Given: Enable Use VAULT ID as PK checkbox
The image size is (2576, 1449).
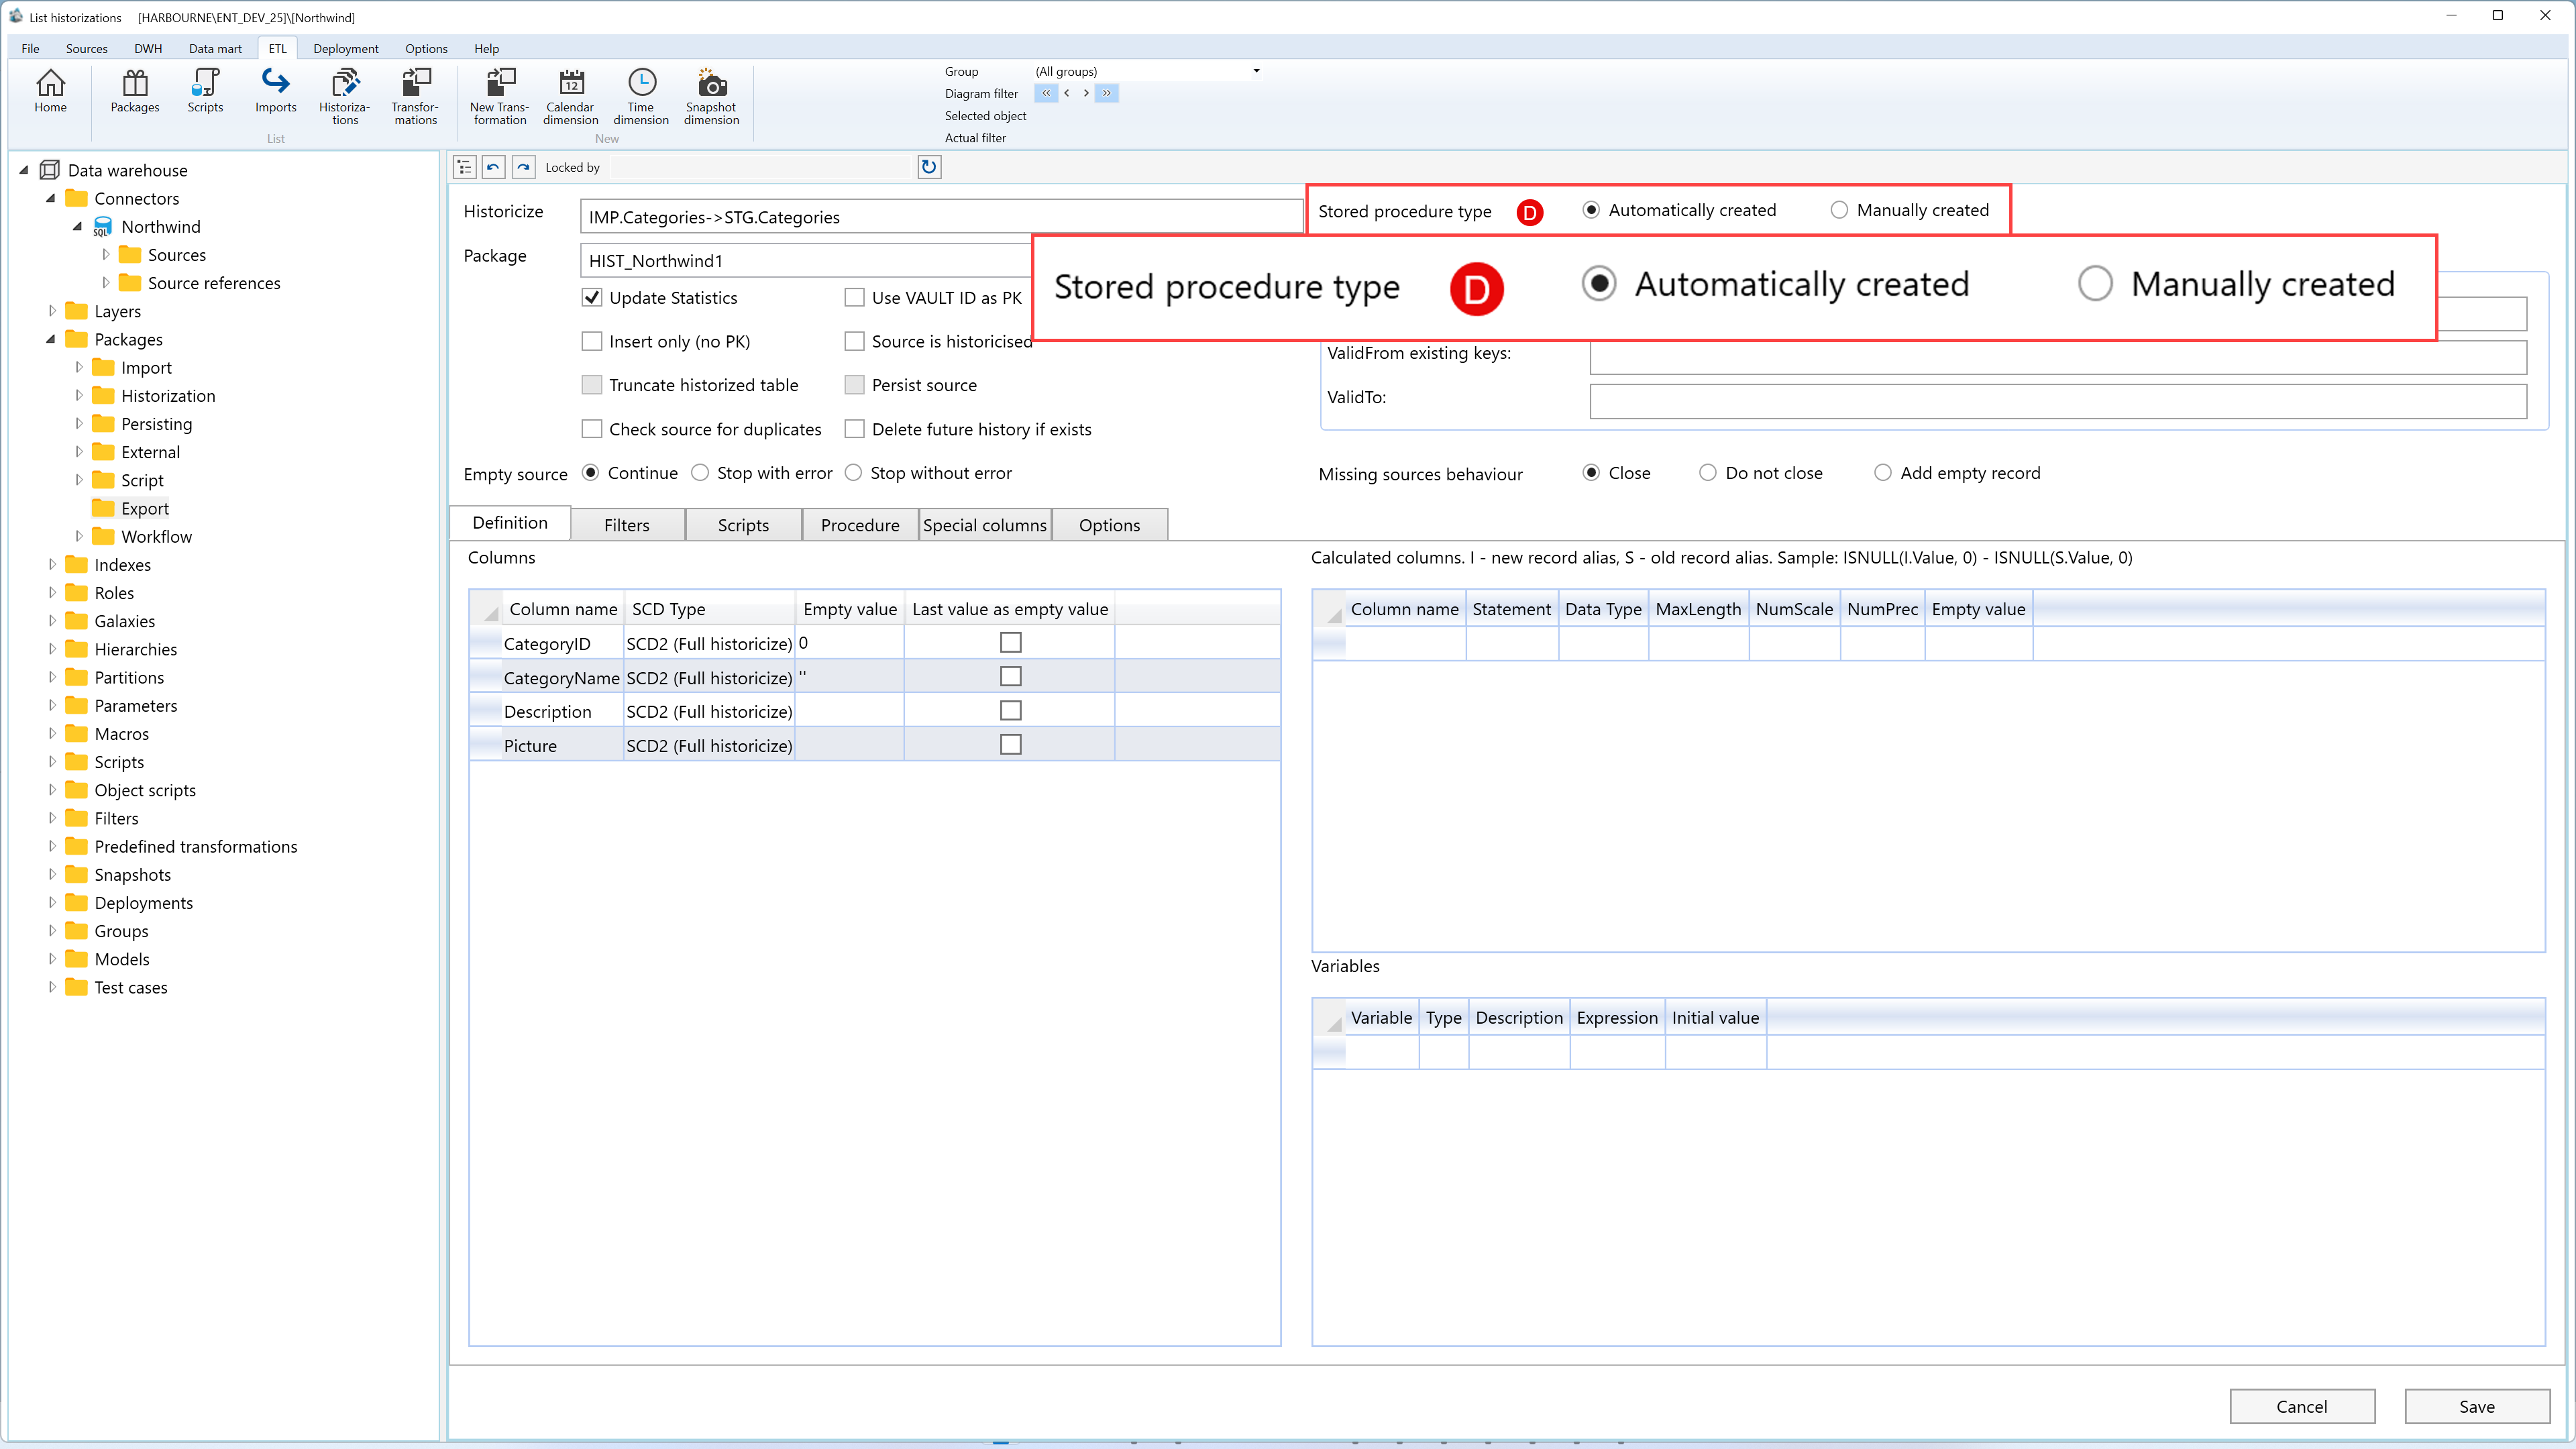Looking at the screenshot, I should [854, 298].
